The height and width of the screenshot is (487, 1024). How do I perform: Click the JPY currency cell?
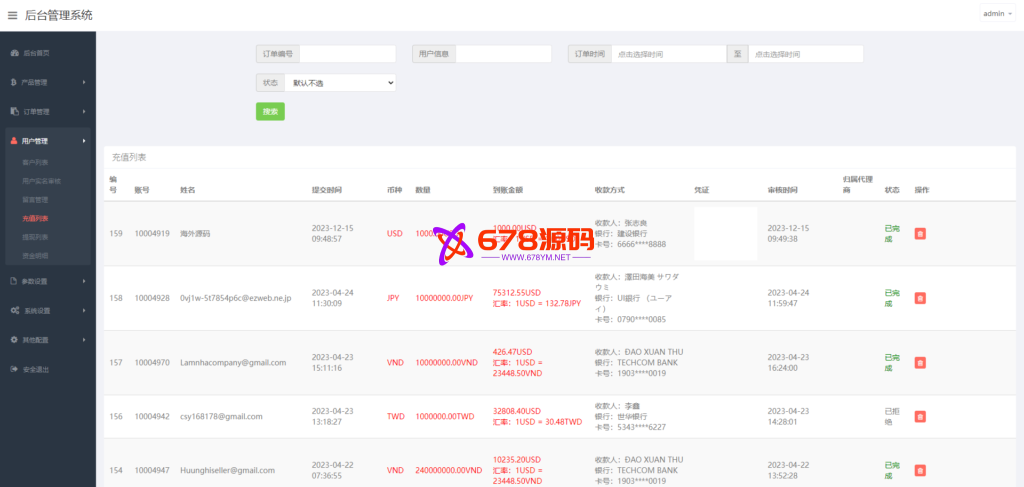(393, 298)
